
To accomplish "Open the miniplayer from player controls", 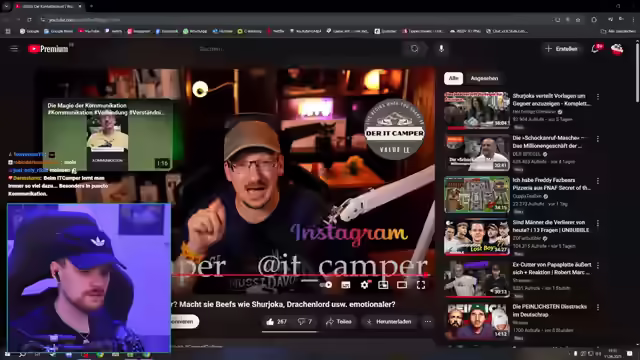I will tap(383, 285).
